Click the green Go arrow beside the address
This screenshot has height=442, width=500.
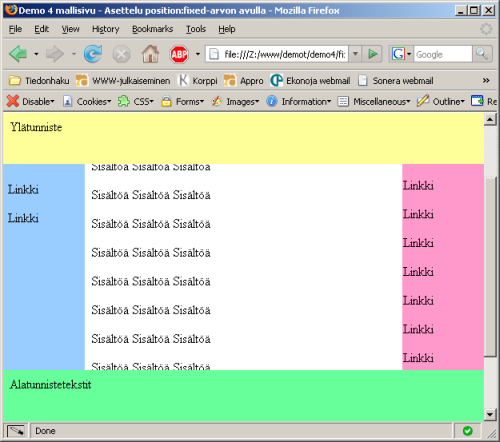[x=372, y=54]
